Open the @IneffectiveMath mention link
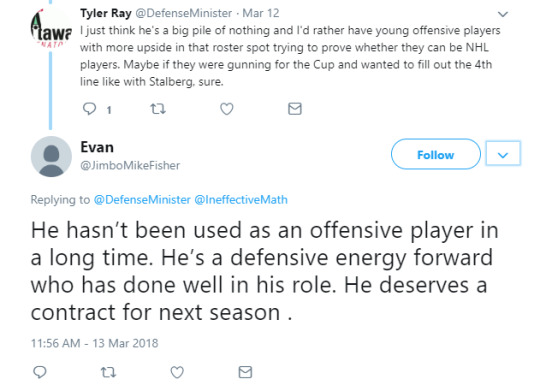The height and width of the screenshot is (385, 540). click(241, 200)
